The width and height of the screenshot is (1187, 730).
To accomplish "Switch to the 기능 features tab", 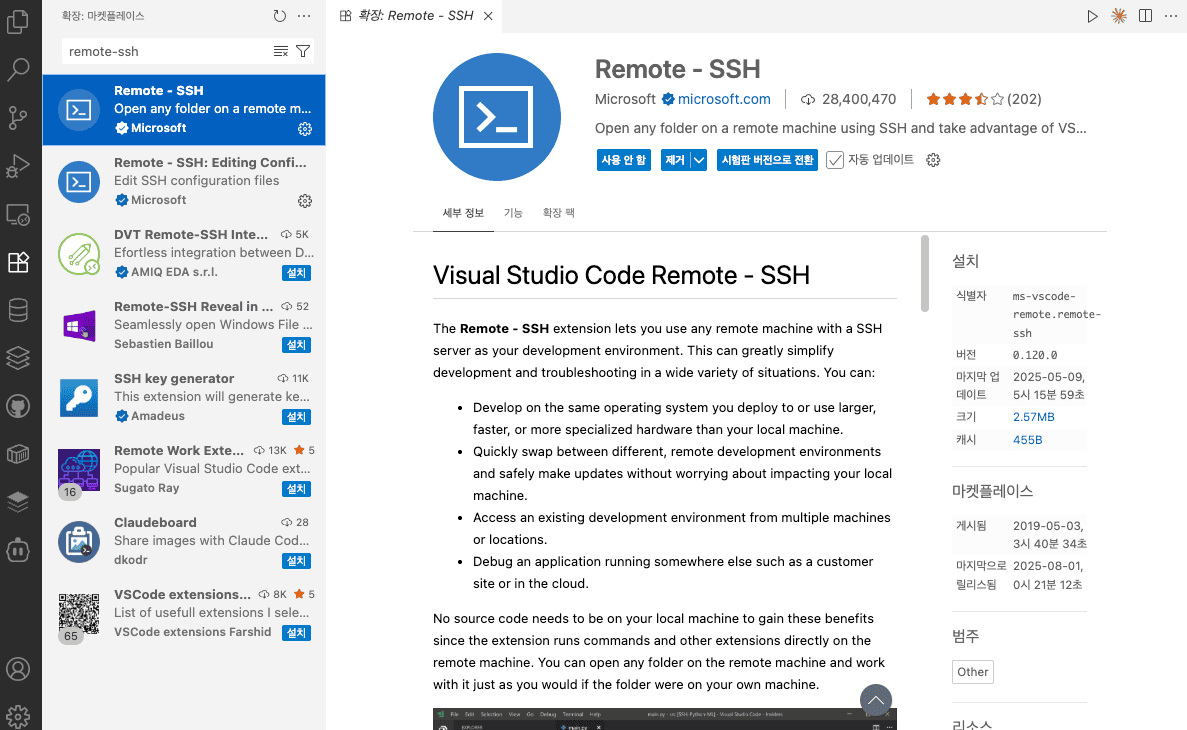I will [513, 213].
